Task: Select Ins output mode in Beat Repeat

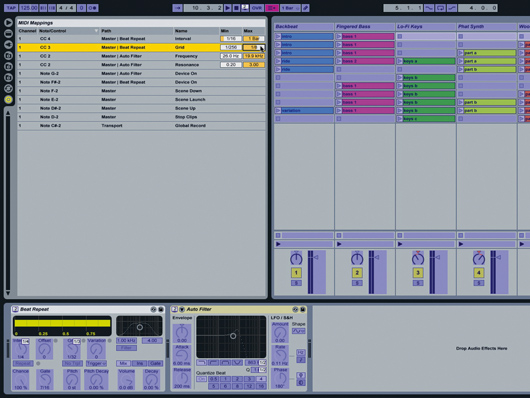Action: point(139,364)
